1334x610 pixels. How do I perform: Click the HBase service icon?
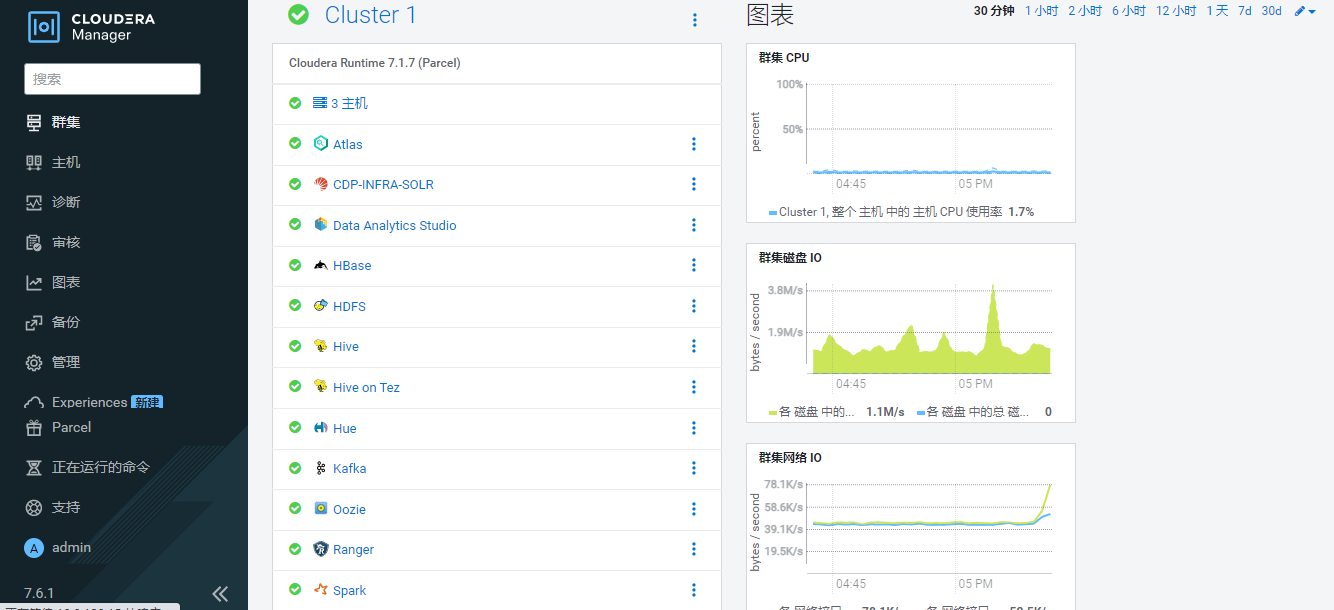click(321, 265)
